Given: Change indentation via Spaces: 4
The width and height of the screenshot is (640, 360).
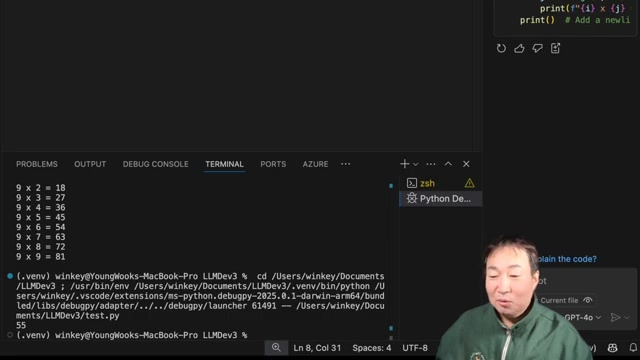Looking at the screenshot, I should click(371, 348).
